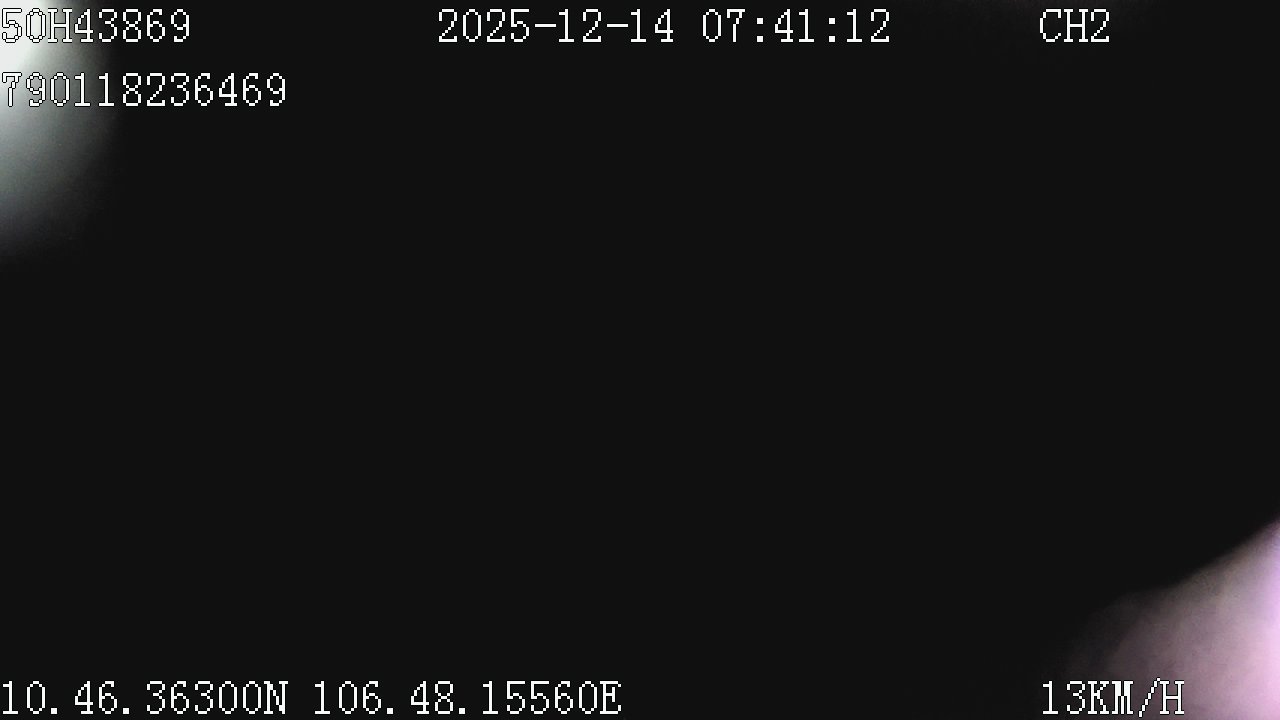
Task: Click the dark center of the video
Action: (x=640, y=360)
